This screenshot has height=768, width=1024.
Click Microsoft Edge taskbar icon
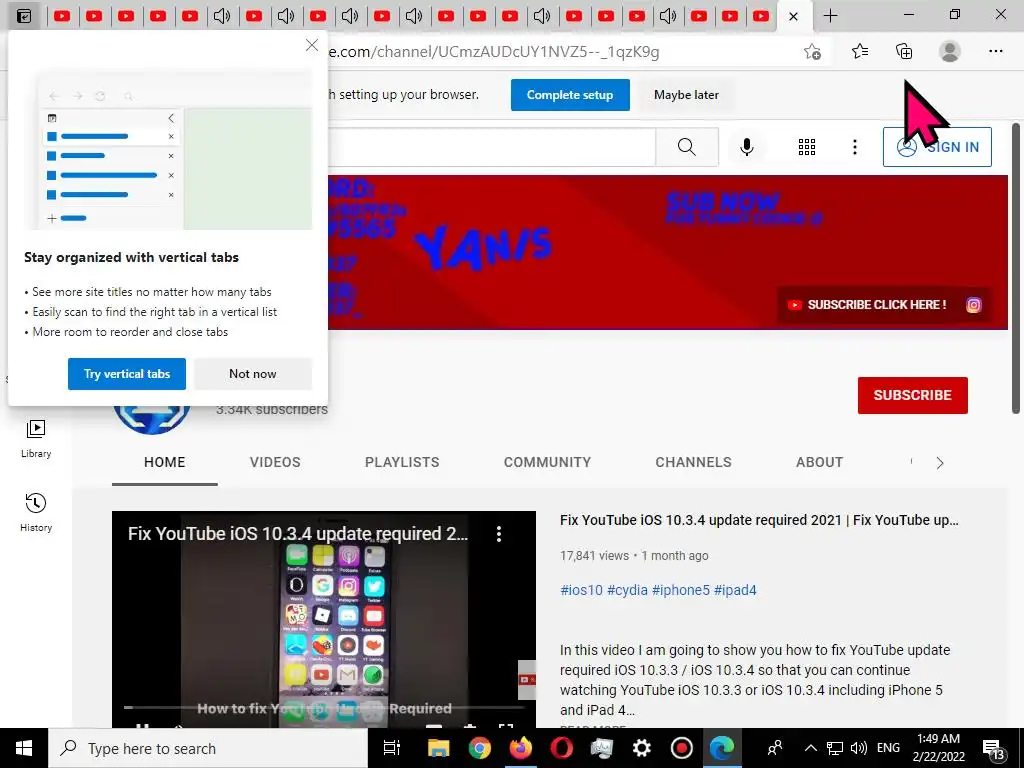[722, 748]
